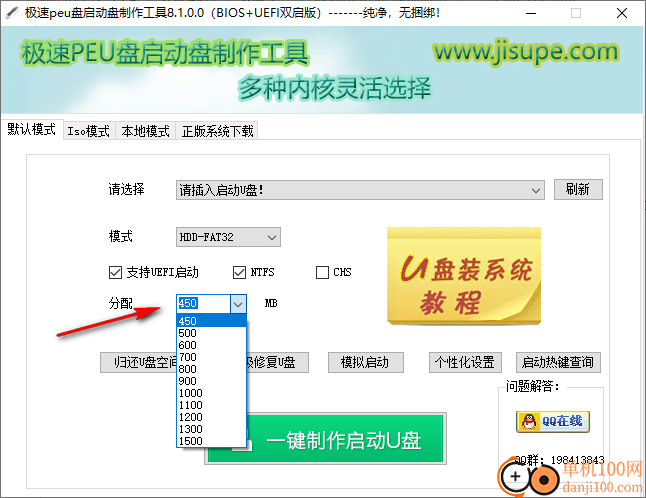Collapse the 分配 size dropdown arrow
646x498 pixels.
[238, 304]
